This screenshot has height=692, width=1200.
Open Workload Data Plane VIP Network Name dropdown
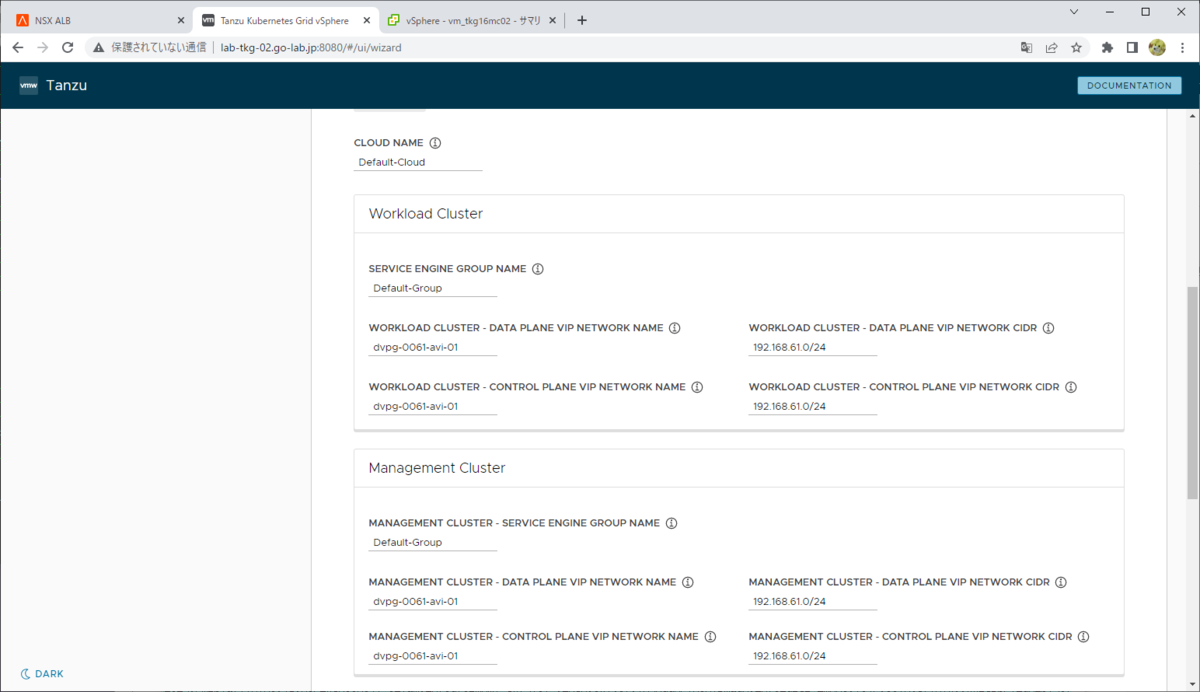[433, 347]
